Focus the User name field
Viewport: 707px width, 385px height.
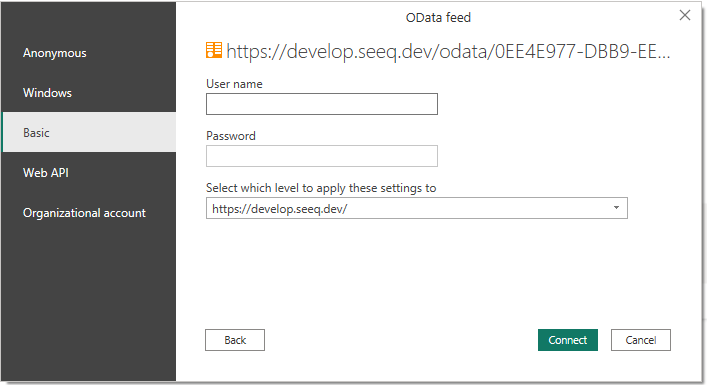click(x=321, y=104)
